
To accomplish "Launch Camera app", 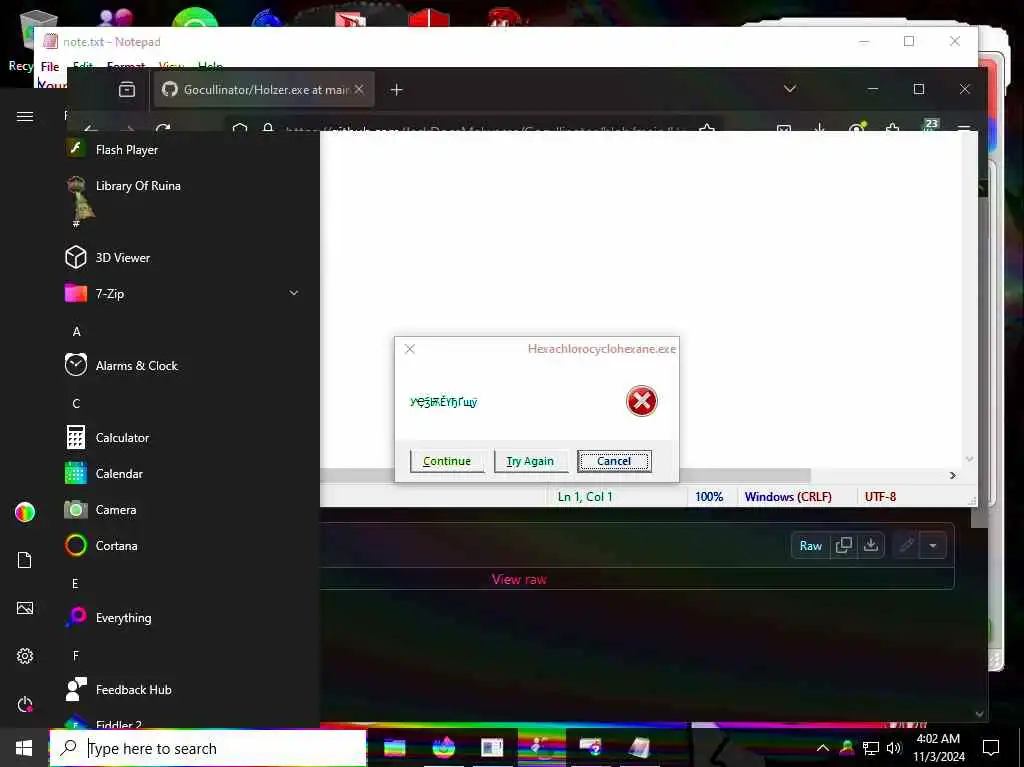I will 116,510.
